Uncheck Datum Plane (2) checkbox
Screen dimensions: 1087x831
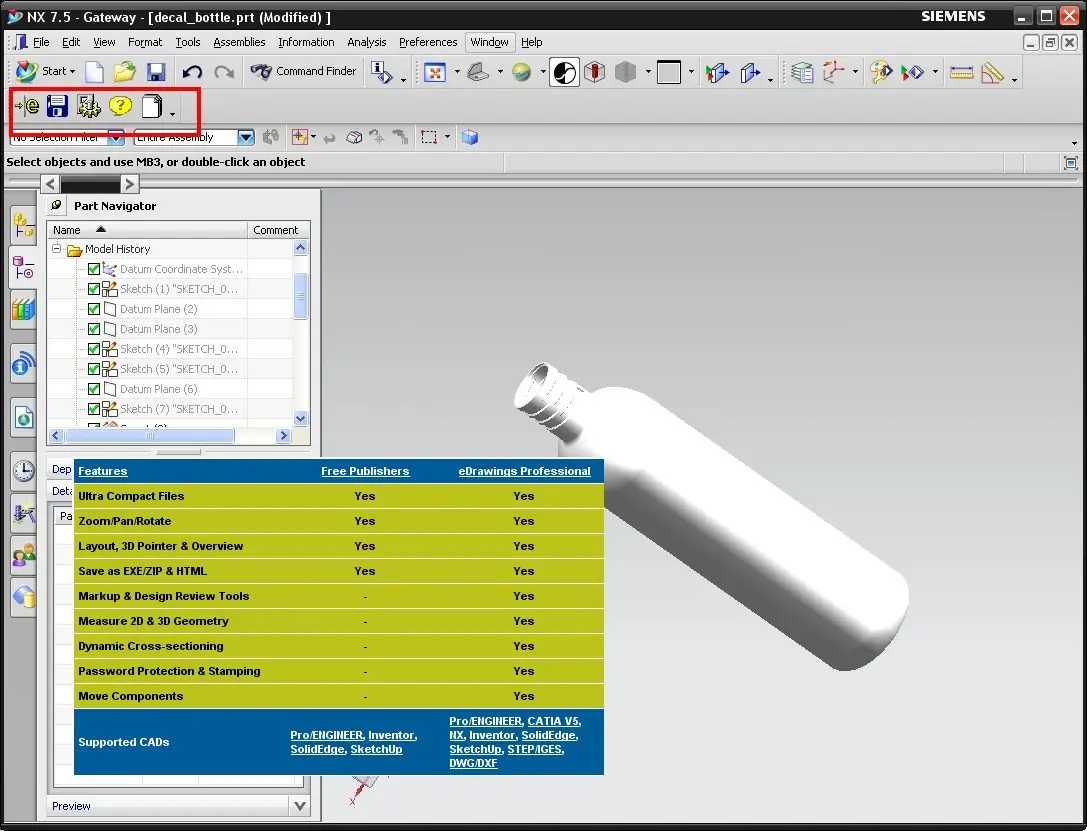[x=94, y=309]
